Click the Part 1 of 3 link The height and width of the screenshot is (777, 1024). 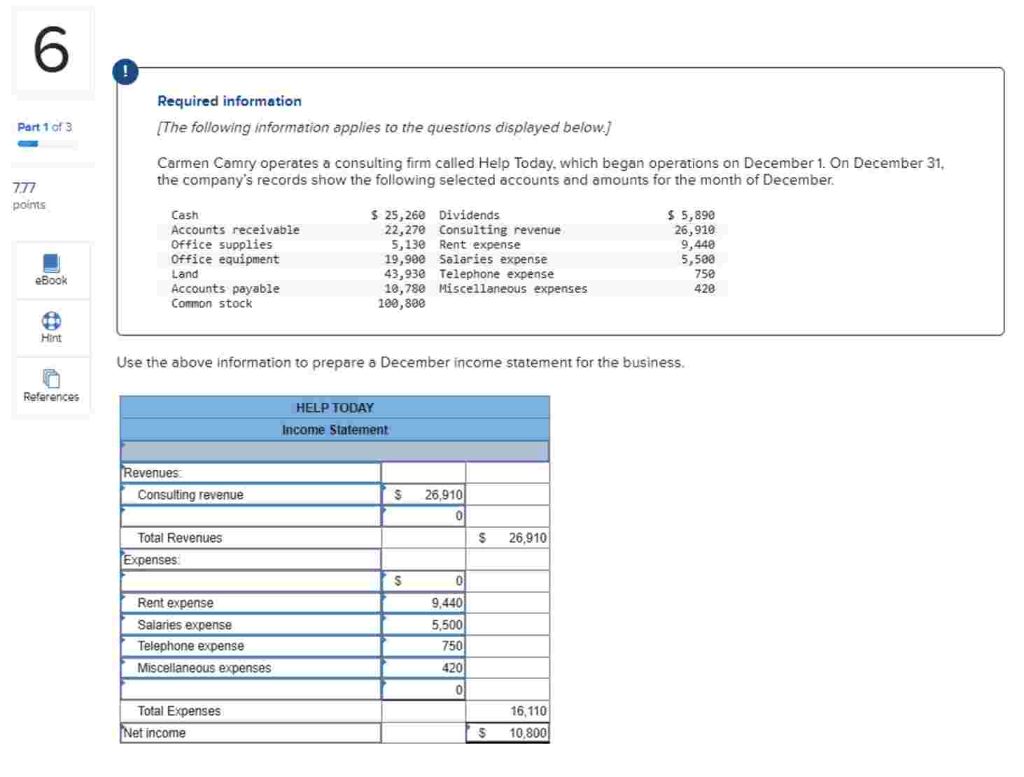[x=44, y=127]
